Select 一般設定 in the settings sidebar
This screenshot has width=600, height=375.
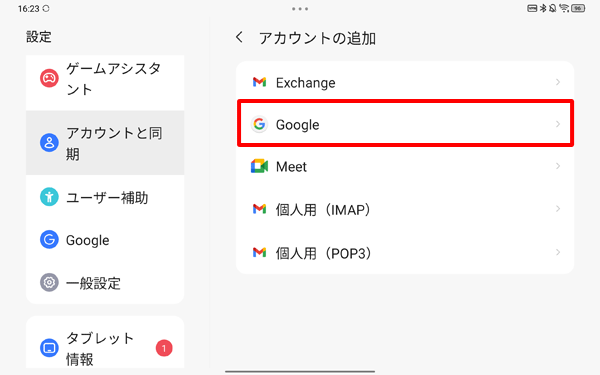pyautogui.click(x=105, y=283)
